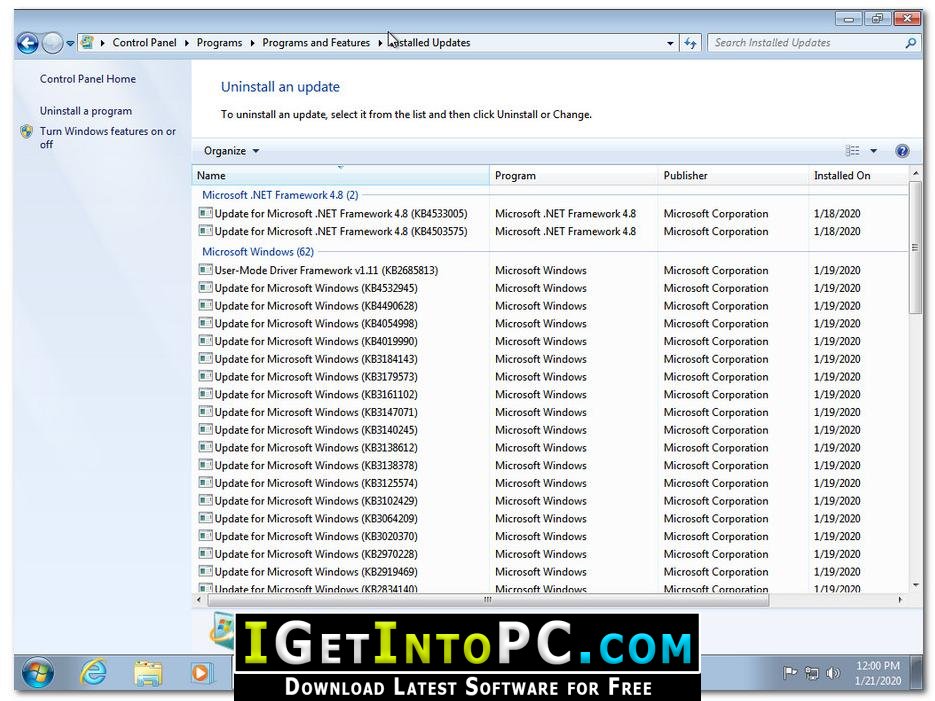
Task: Select the KB3161102 update icon
Action: tap(205, 394)
